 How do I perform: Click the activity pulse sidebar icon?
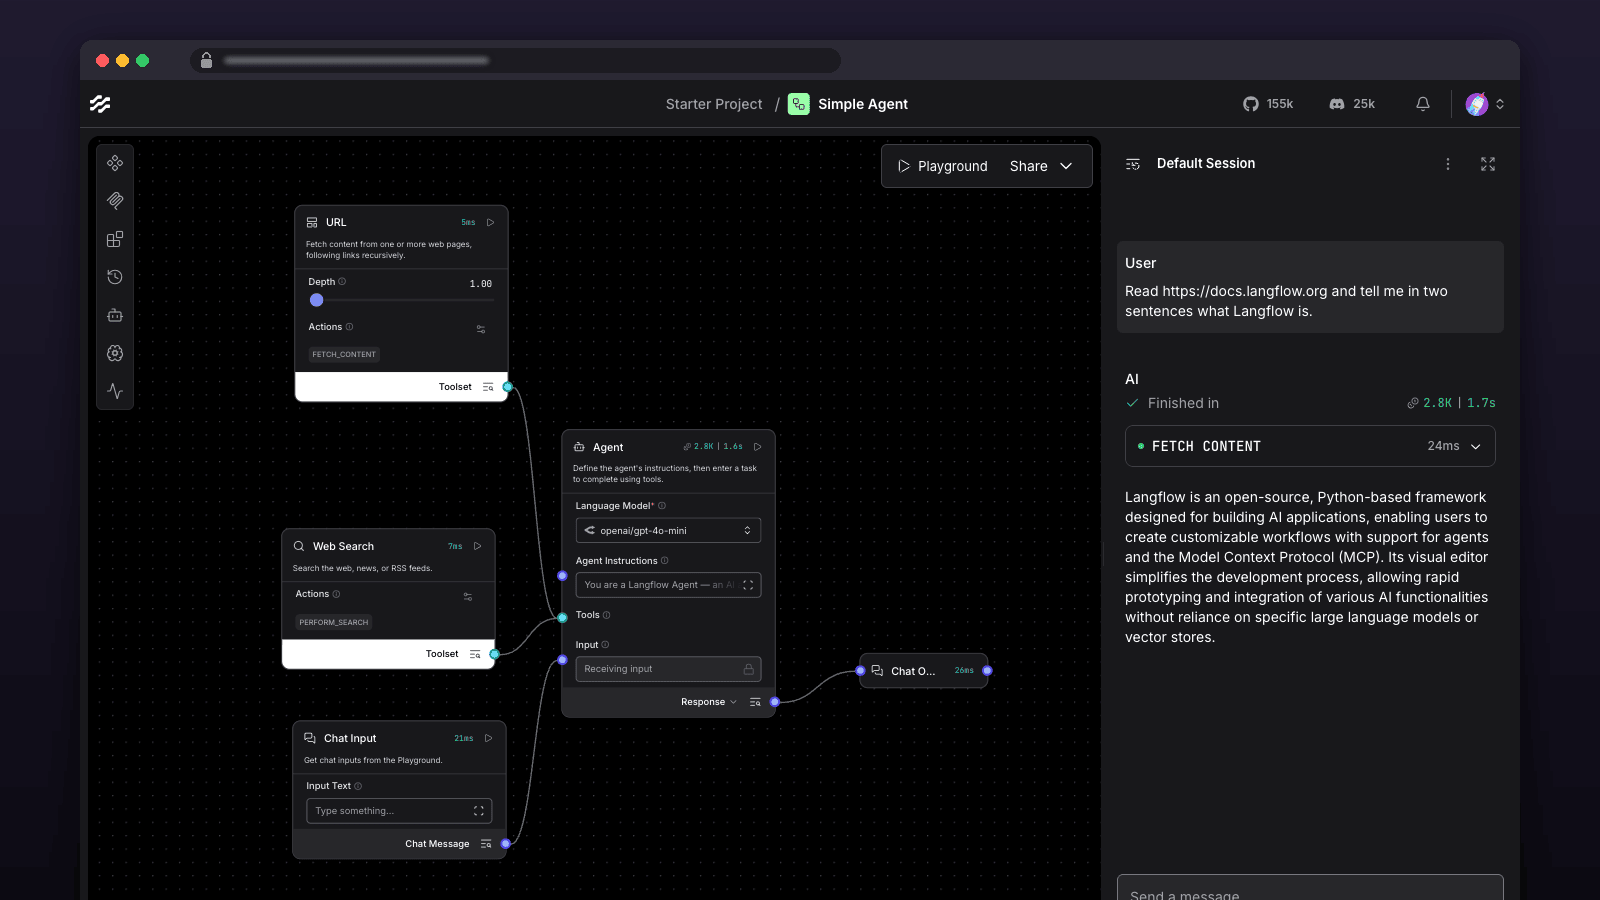115,391
